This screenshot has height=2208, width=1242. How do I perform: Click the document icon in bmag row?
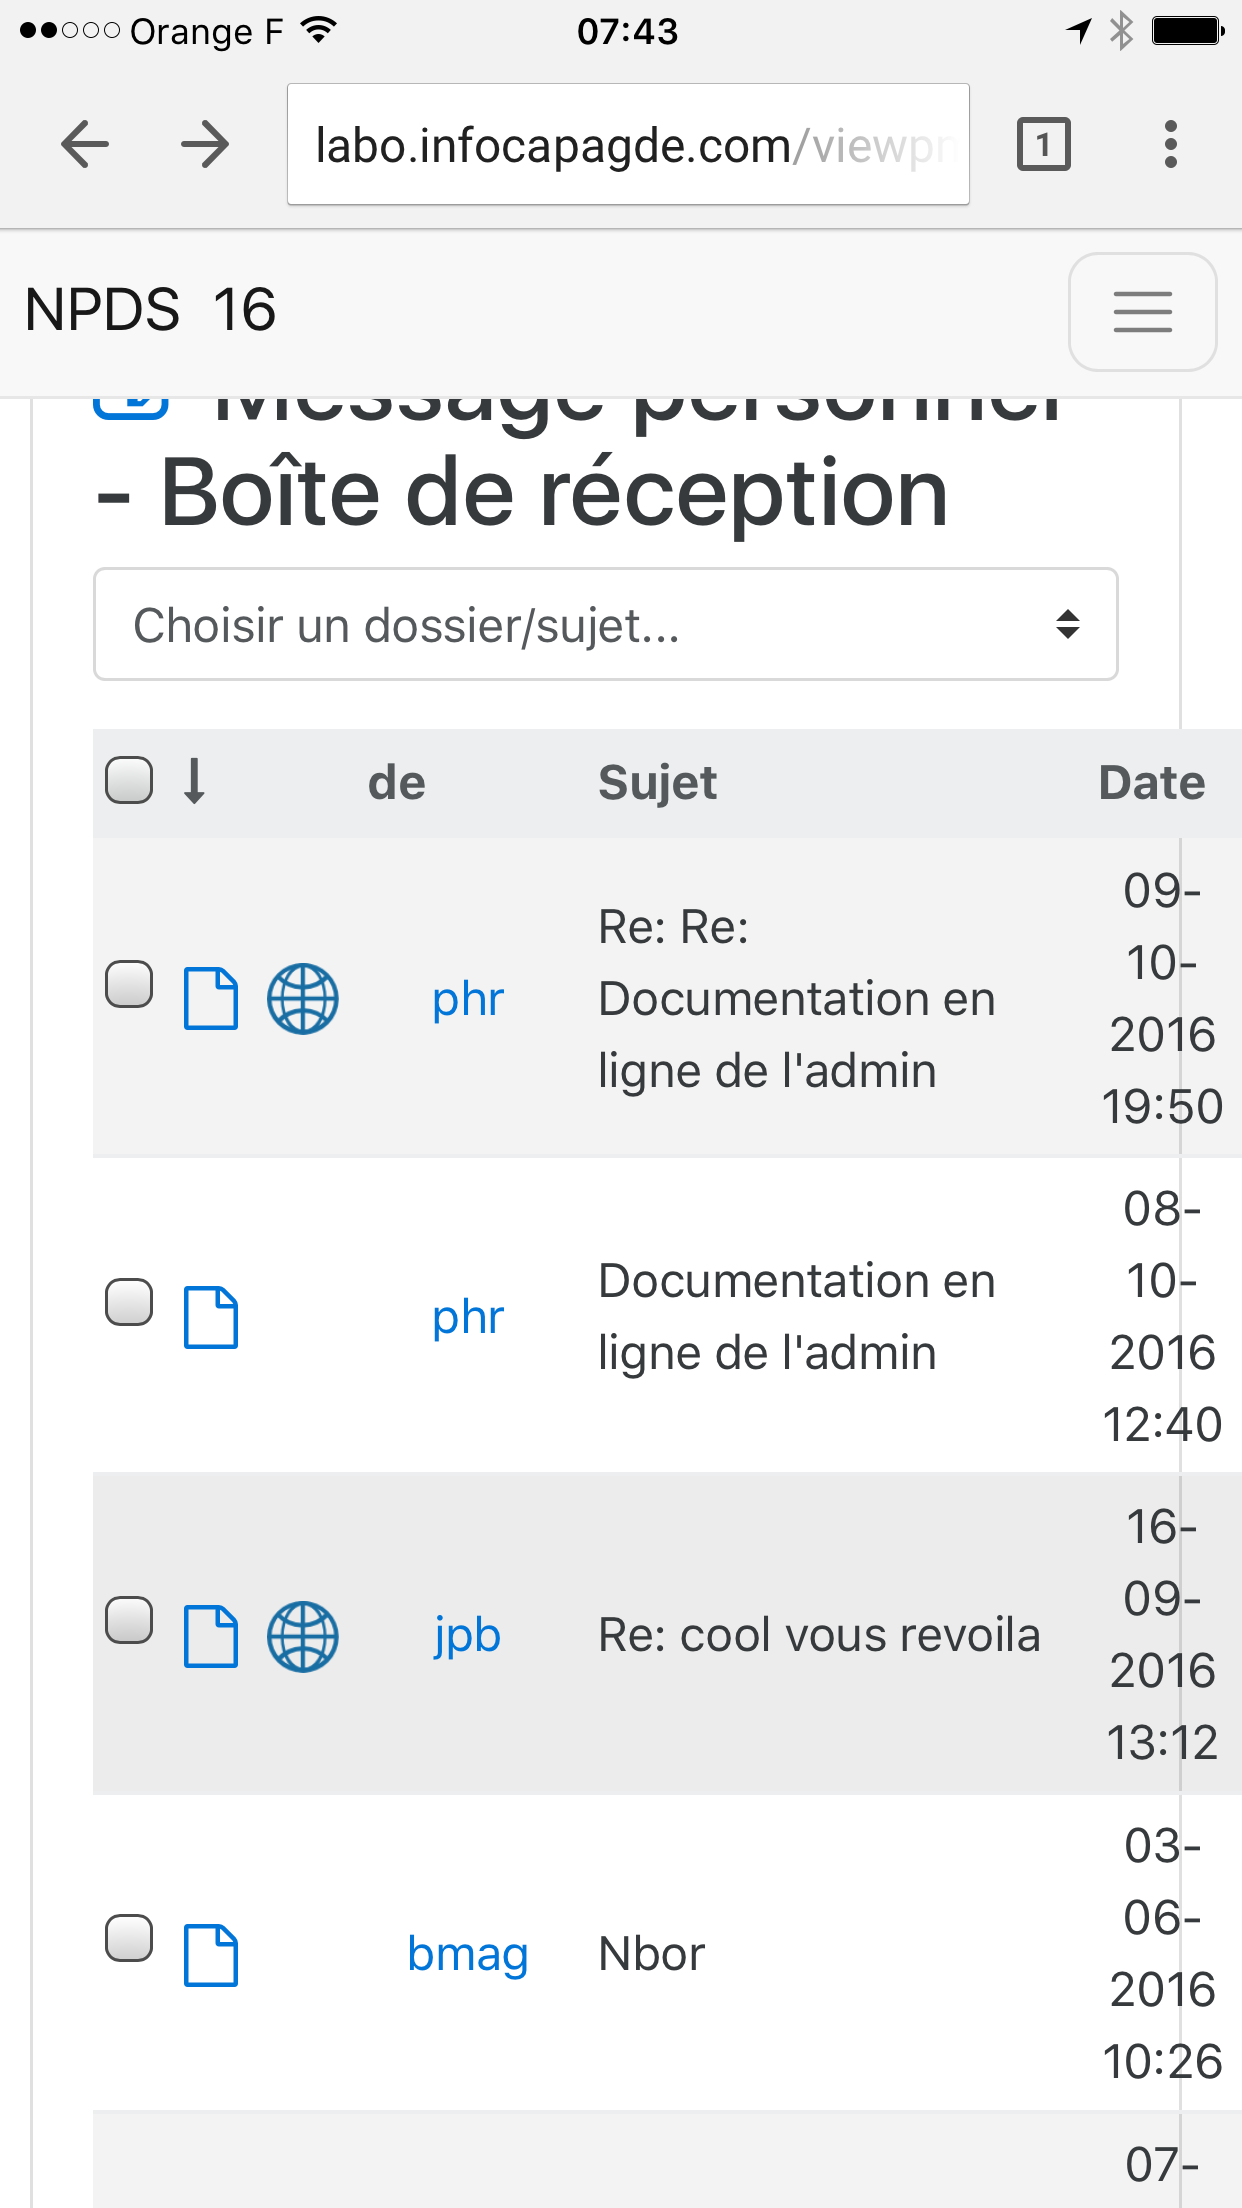click(x=211, y=1954)
